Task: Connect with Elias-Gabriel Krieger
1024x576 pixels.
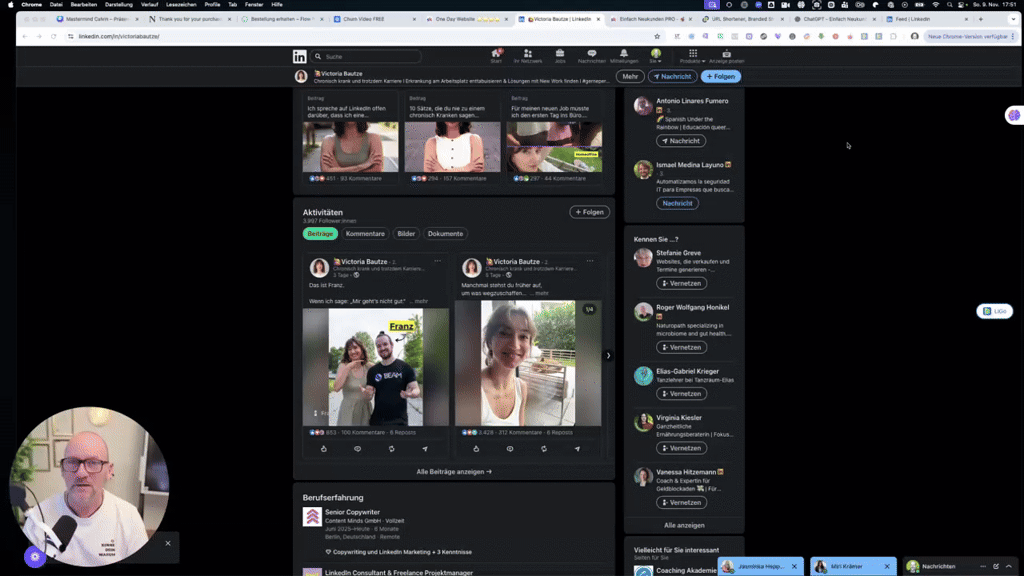Action: [x=681, y=394]
